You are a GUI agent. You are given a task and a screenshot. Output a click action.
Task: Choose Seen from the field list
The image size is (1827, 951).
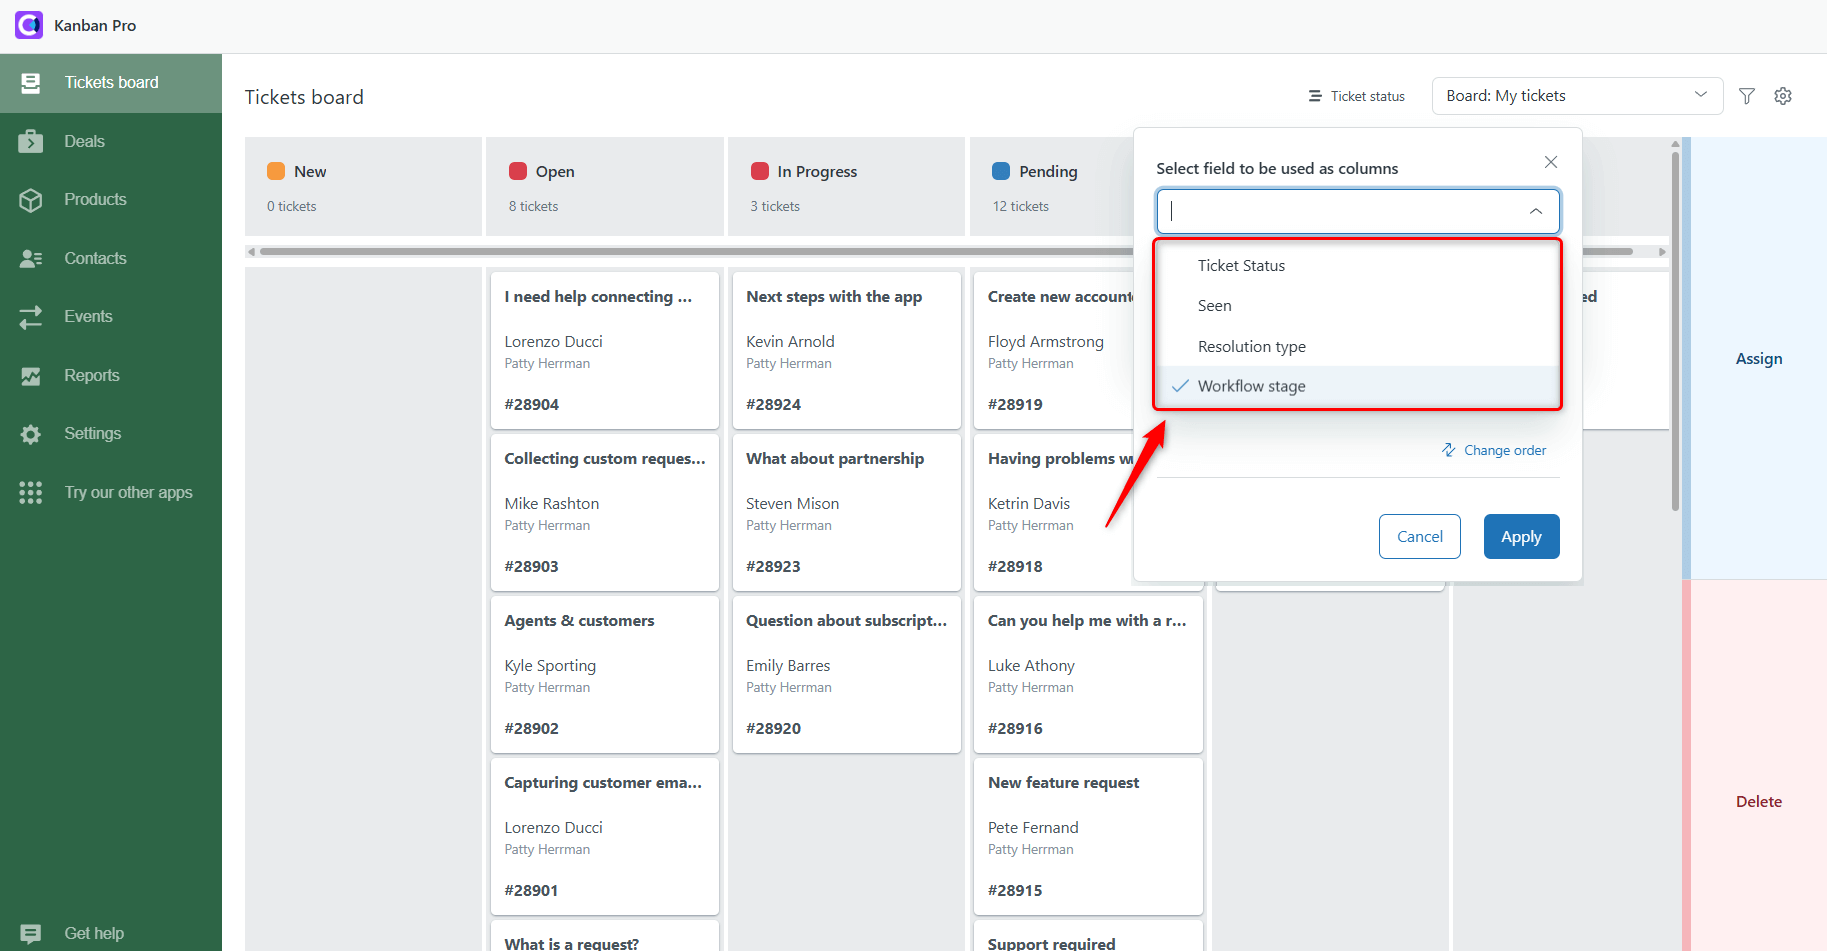1214,306
